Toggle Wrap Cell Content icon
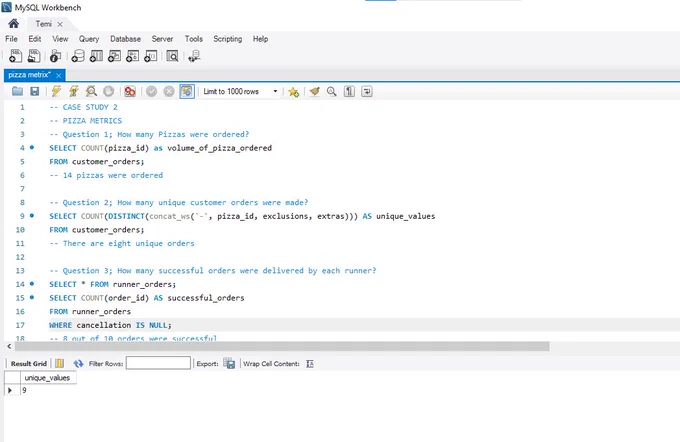Viewport: 680px width, 442px height. [x=310, y=363]
